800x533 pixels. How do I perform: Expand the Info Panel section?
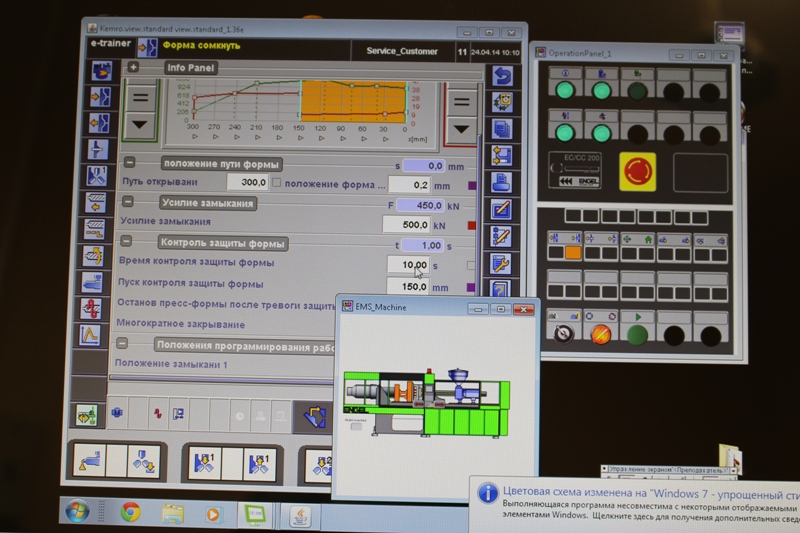click(132, 68)
